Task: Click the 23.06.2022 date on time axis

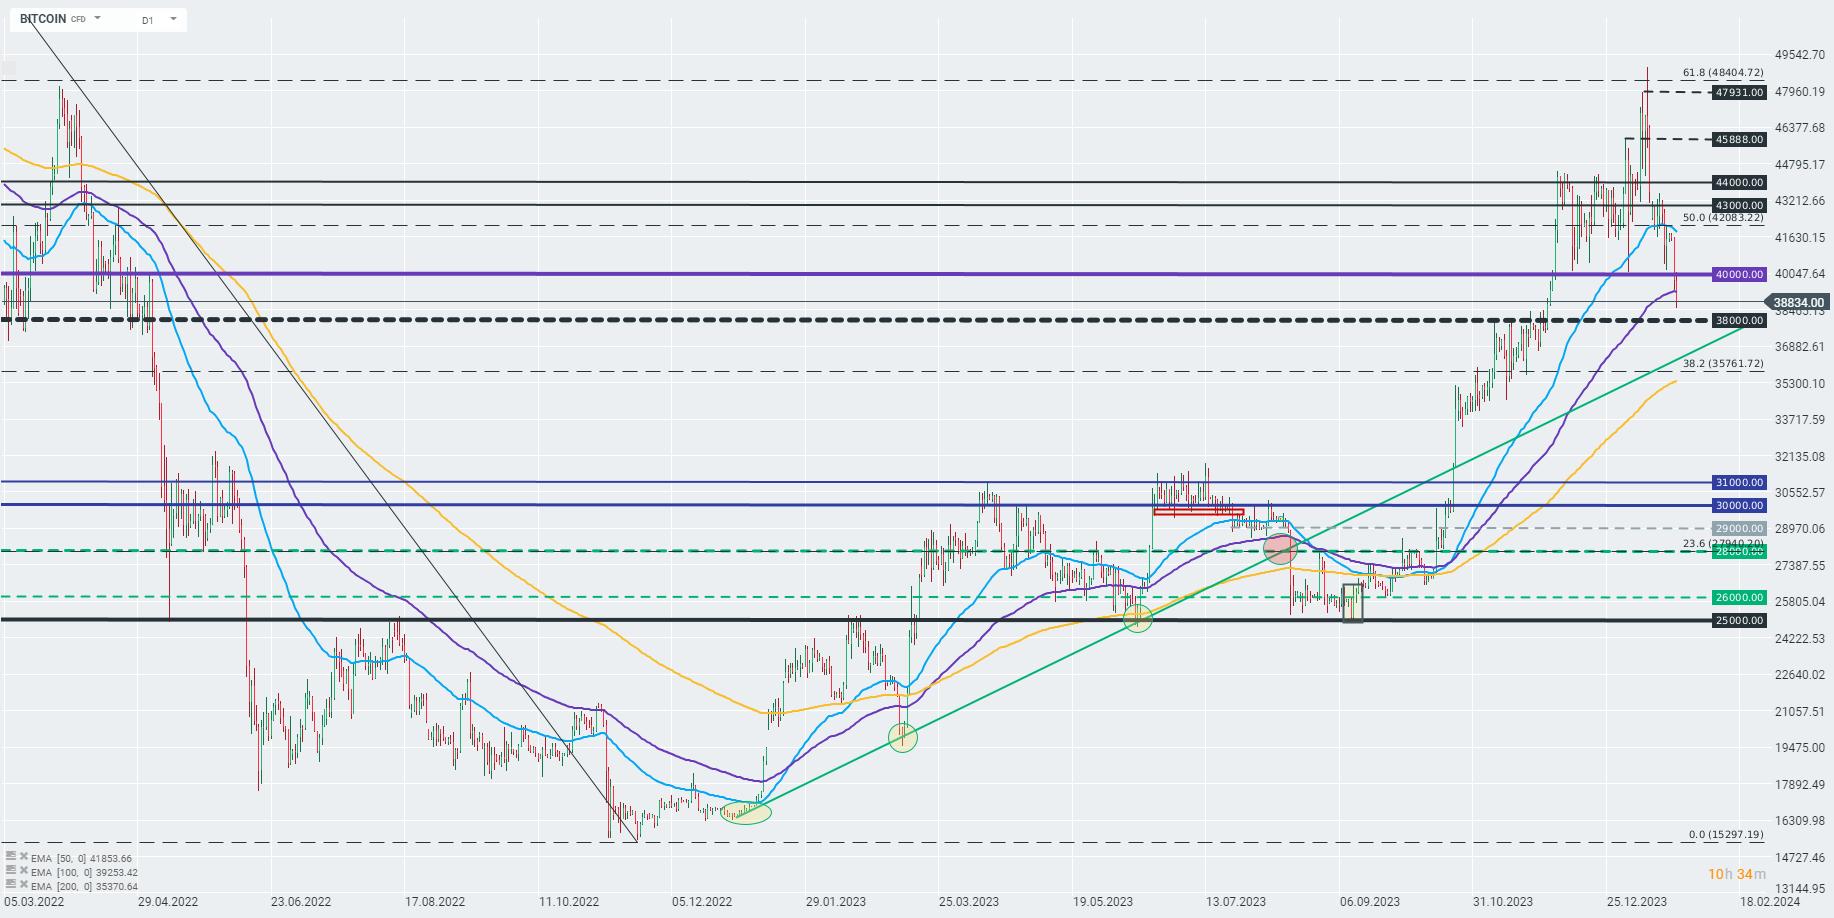Action: tap(301, 901)
